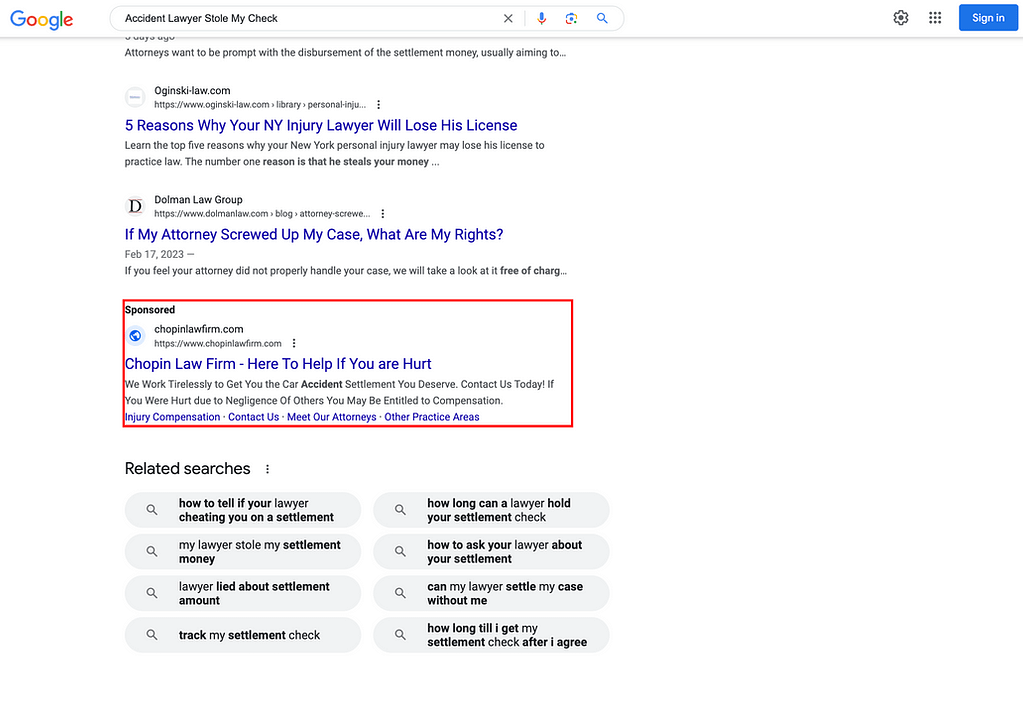Click the Google logo
The width and height of the screenshot is (1023, 718).
point(42,19)
